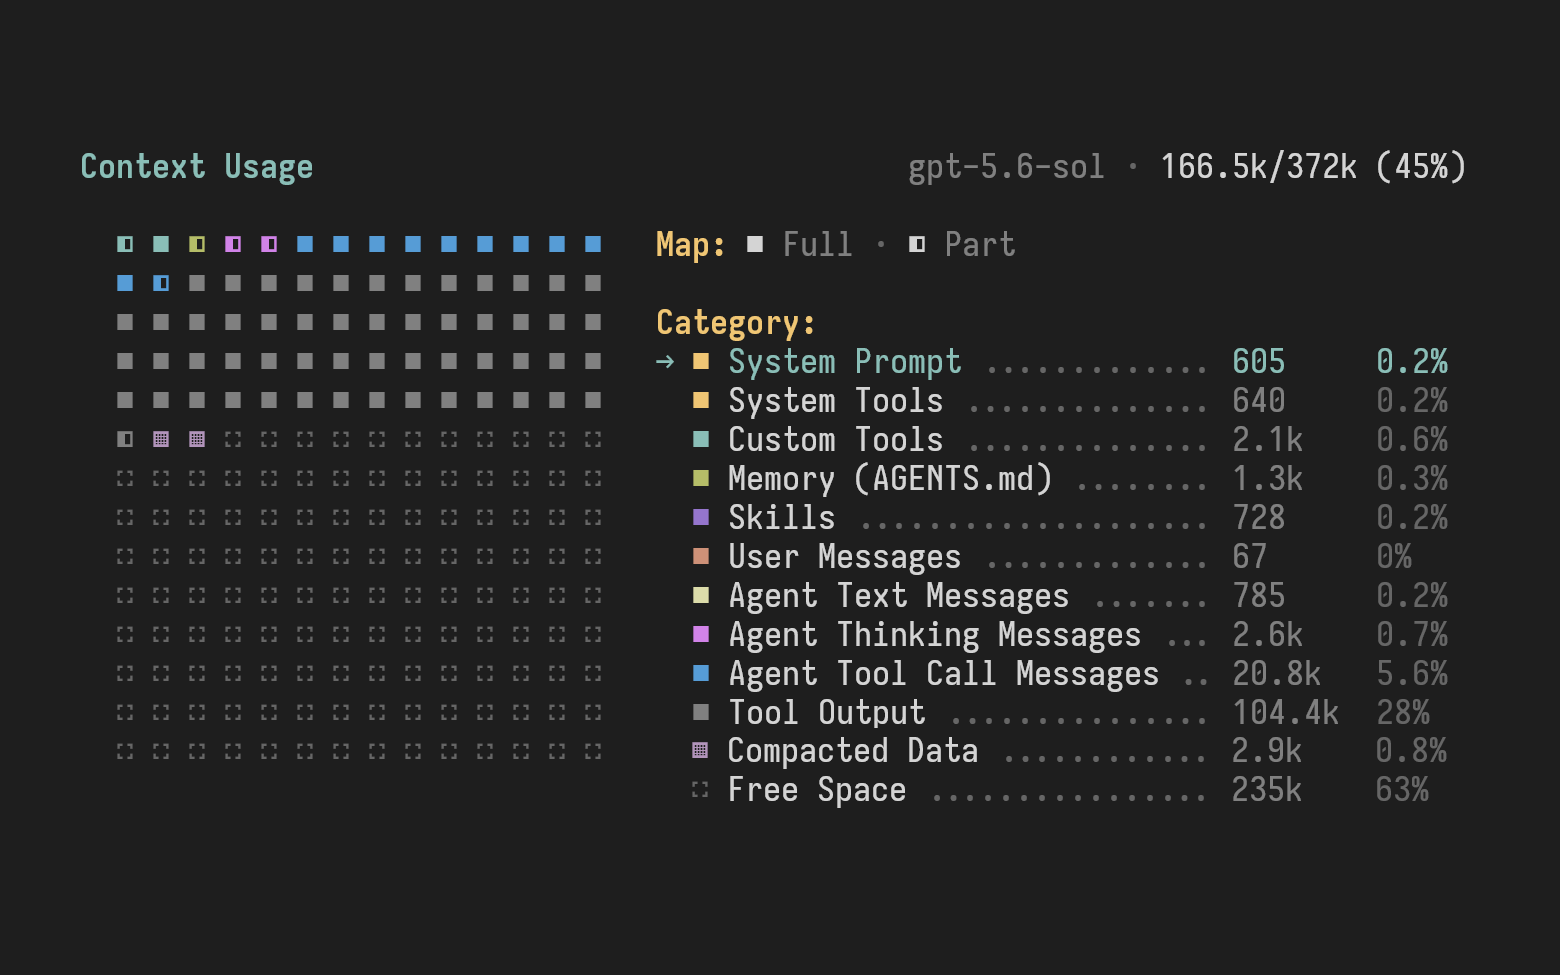Click the Agent Tool Call Messages blue swatch
Viewport: 1560px width, 975px height.
point(701,673)
